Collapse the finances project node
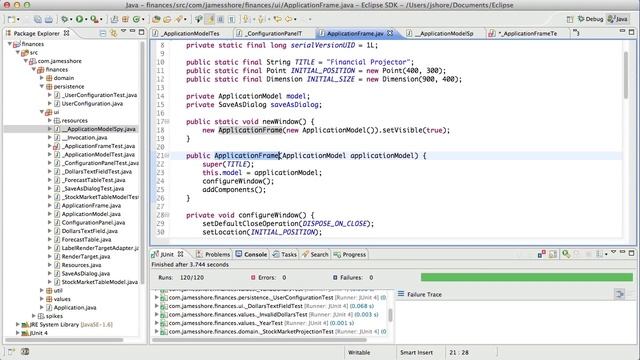Viewport: 640px width, 360px height. click(x=10, y=44)
